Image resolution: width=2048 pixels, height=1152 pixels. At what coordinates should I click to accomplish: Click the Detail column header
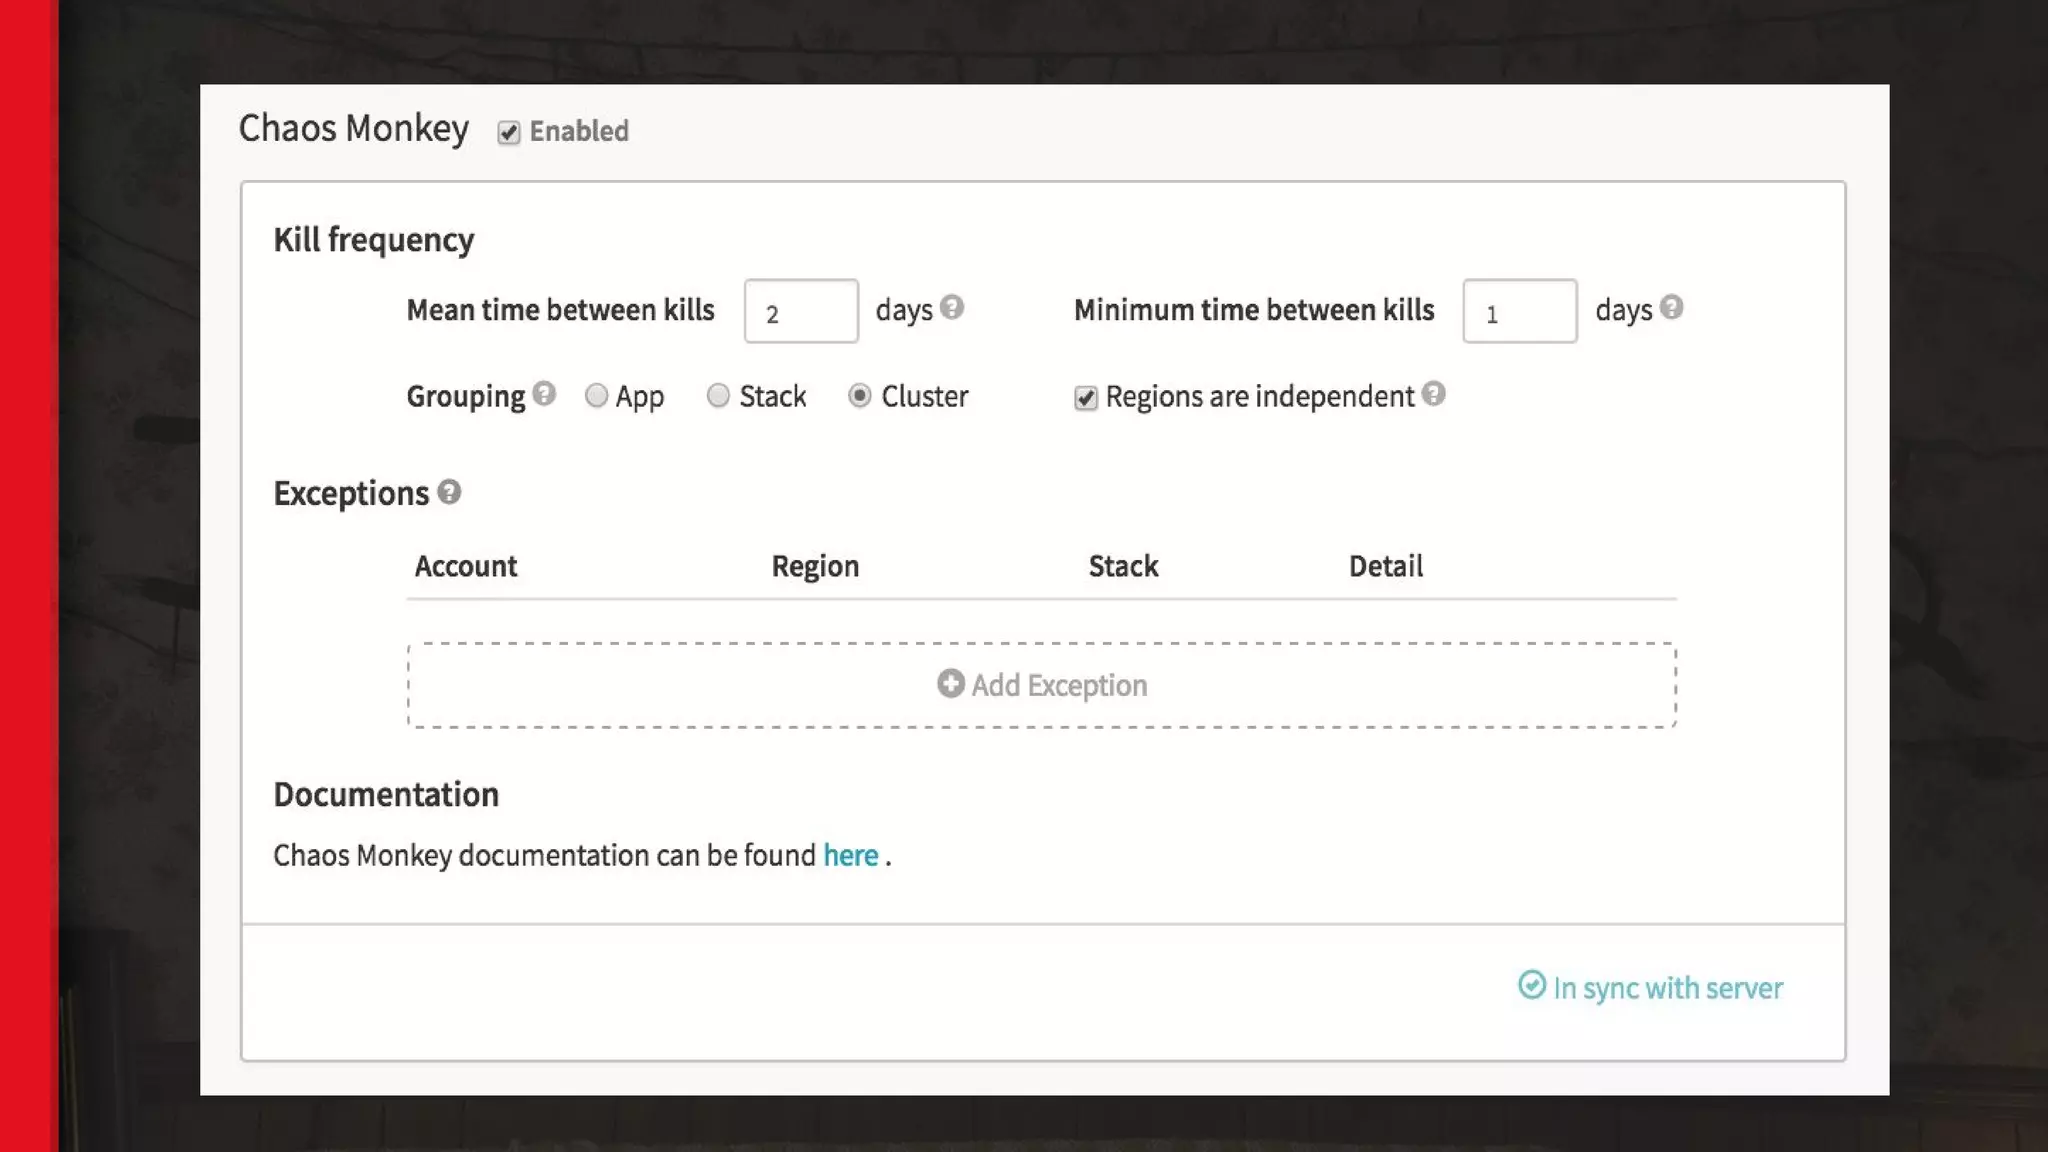(1385, 566)
